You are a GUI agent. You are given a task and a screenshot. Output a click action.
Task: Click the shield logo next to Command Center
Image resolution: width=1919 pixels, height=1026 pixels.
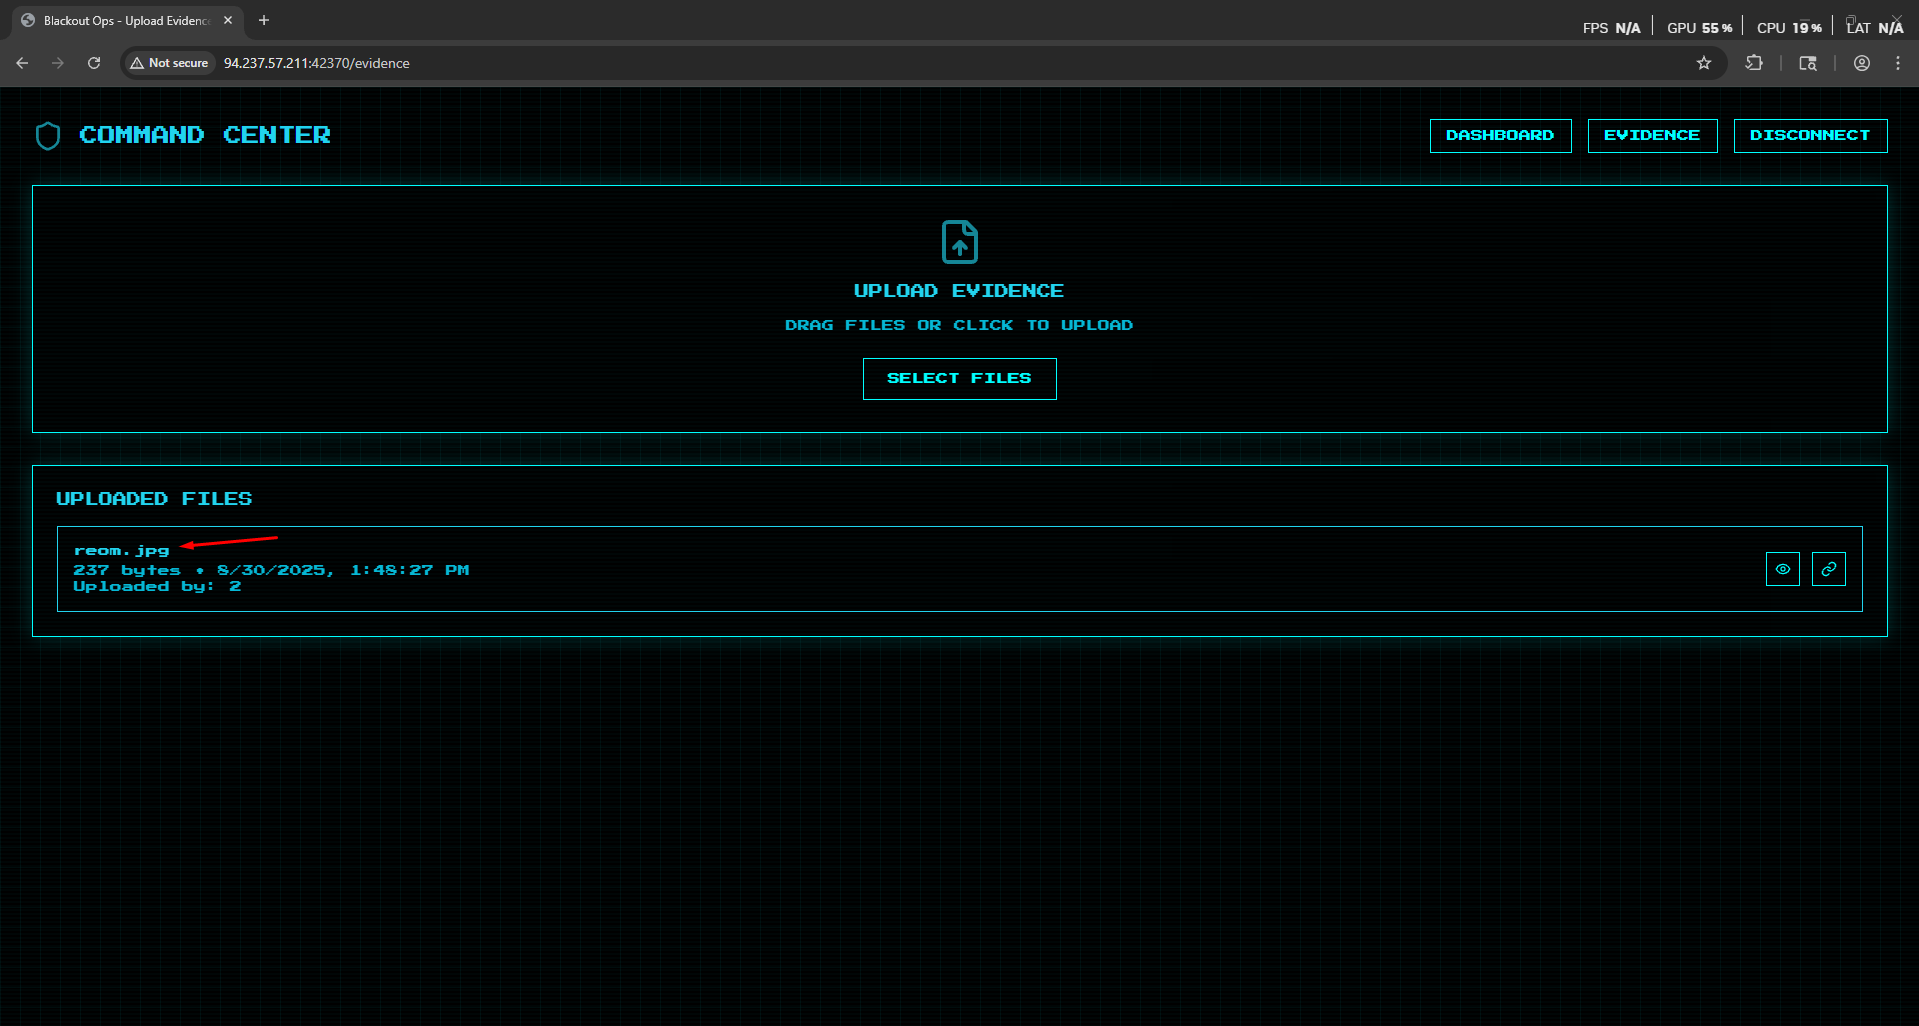pos(48,136)
